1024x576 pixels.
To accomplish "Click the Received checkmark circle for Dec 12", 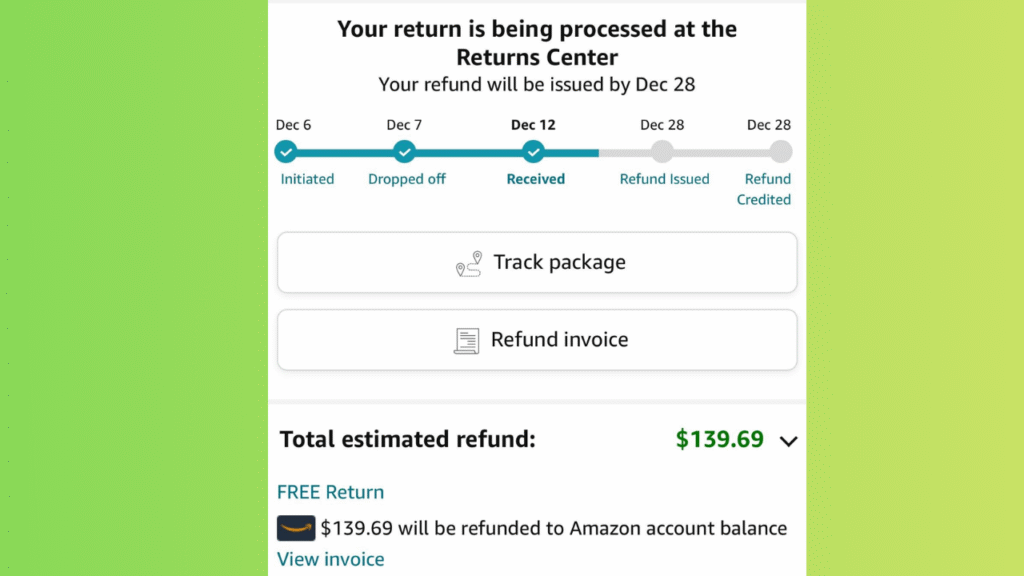I will pos(533,152).
